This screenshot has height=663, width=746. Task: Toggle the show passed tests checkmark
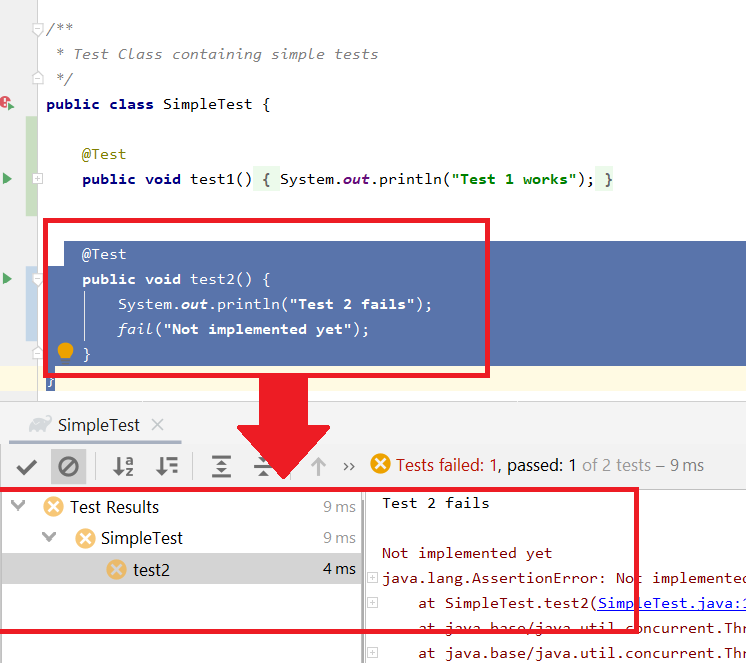tap(27, 466)
